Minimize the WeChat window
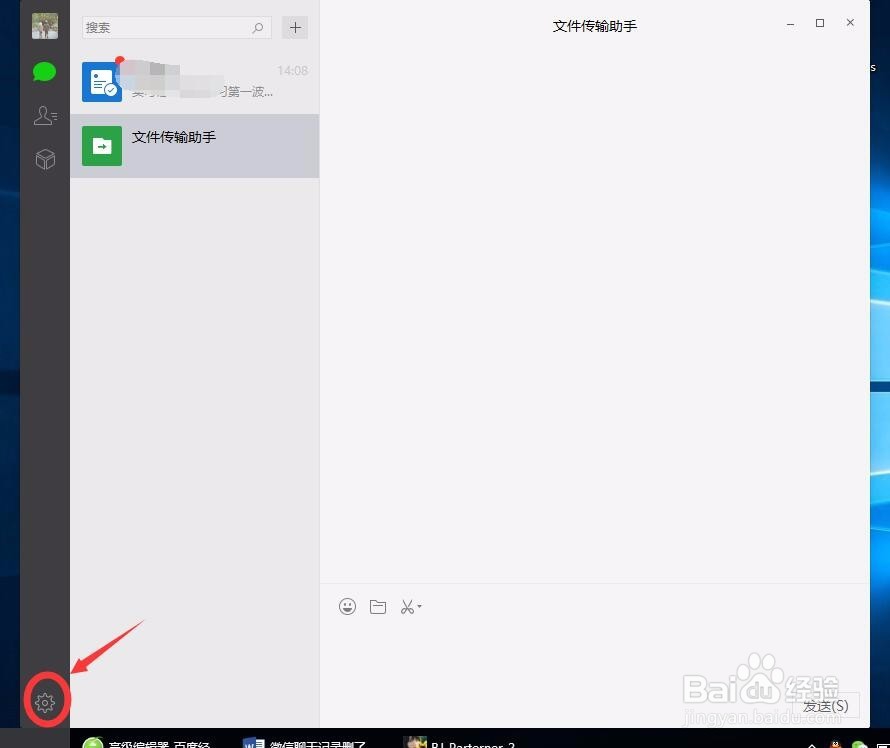Image resolution: width=890 pixels, height=748 pixels. pyautogui.click(x=790, y=23)
